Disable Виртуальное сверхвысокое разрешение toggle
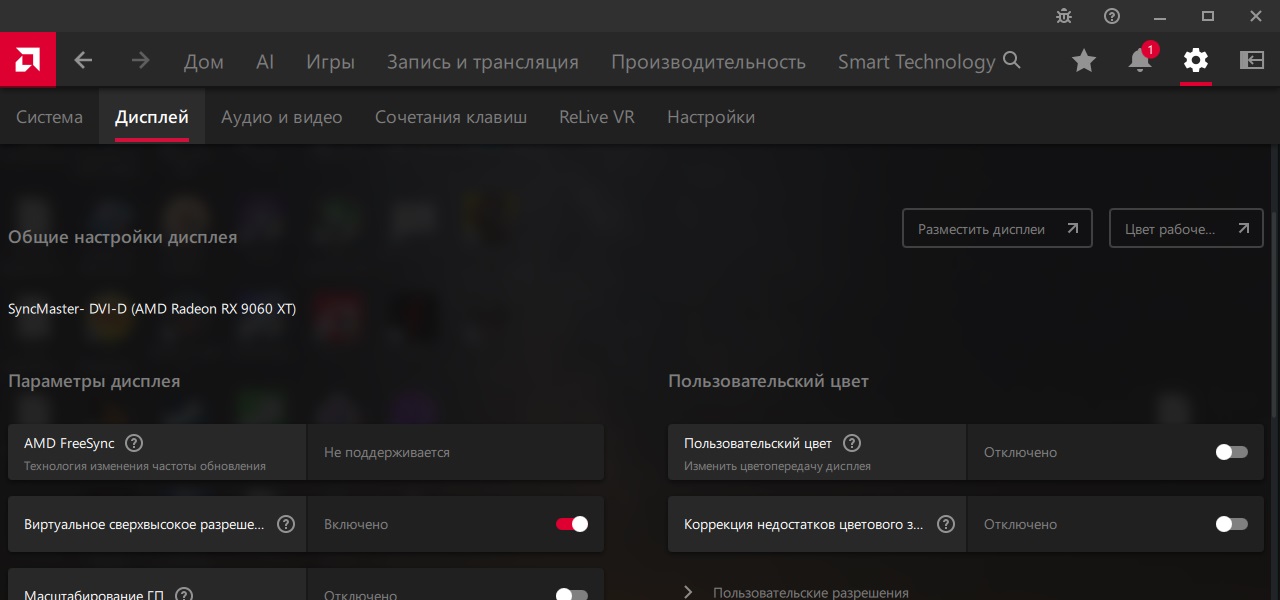 [572, 524]
